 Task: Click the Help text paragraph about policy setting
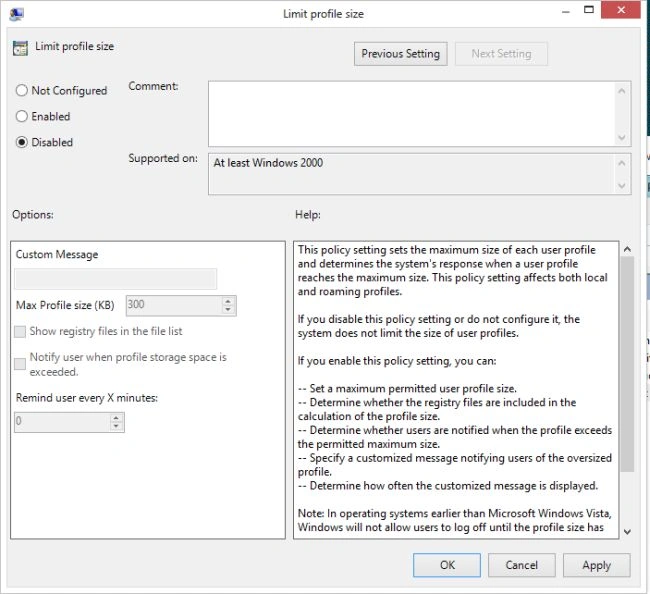tap(453, 271)
